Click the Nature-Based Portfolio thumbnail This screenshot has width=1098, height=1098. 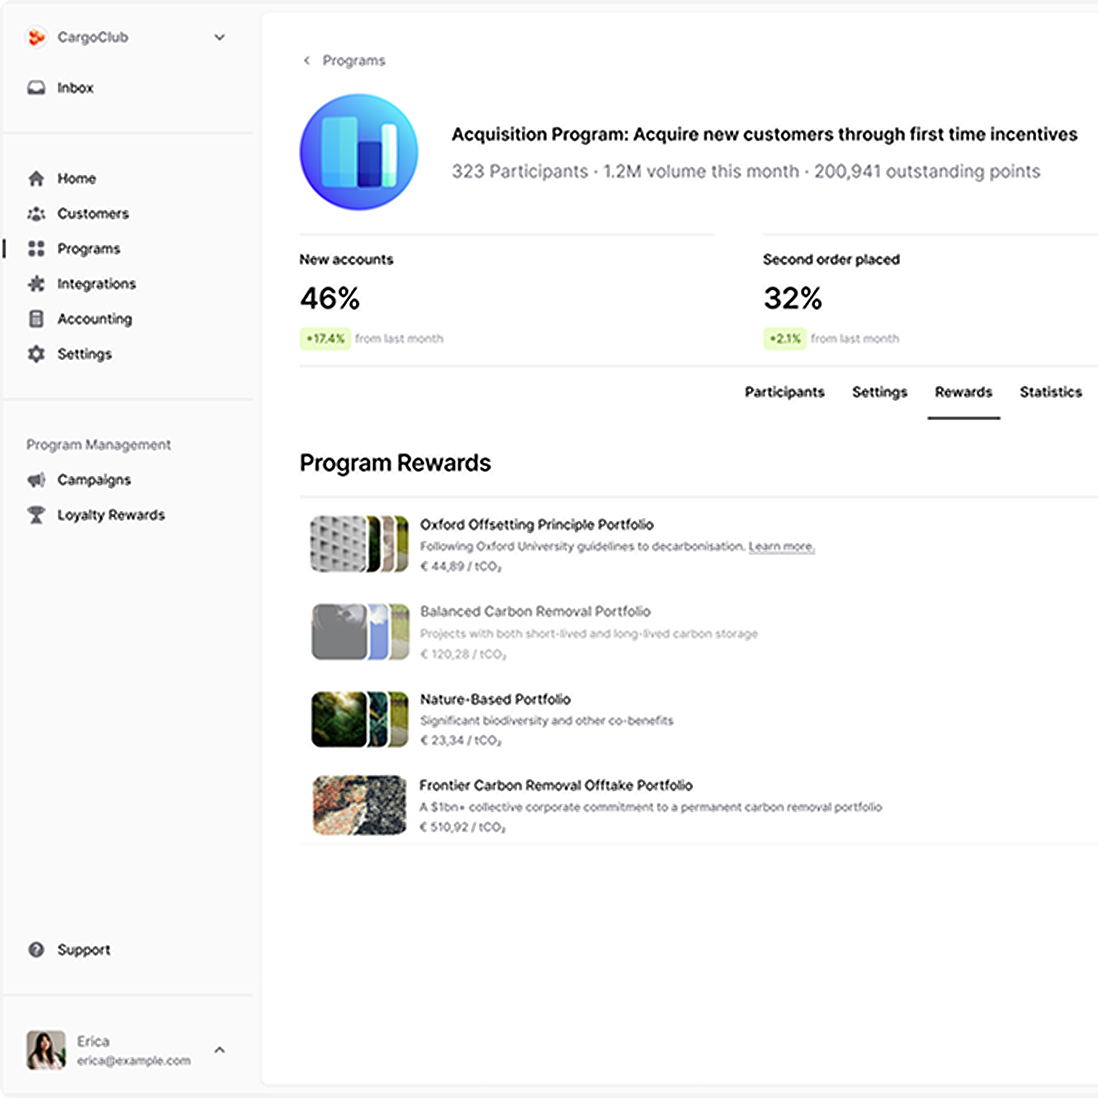pos(359,719)
